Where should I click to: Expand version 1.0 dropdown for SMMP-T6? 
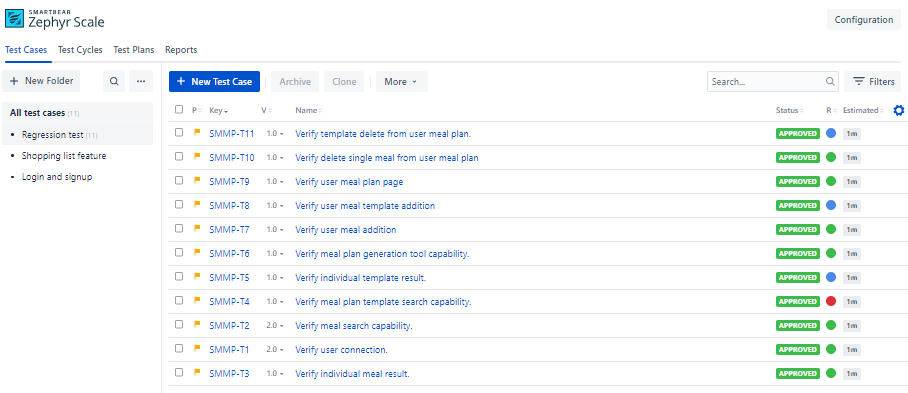275,254
